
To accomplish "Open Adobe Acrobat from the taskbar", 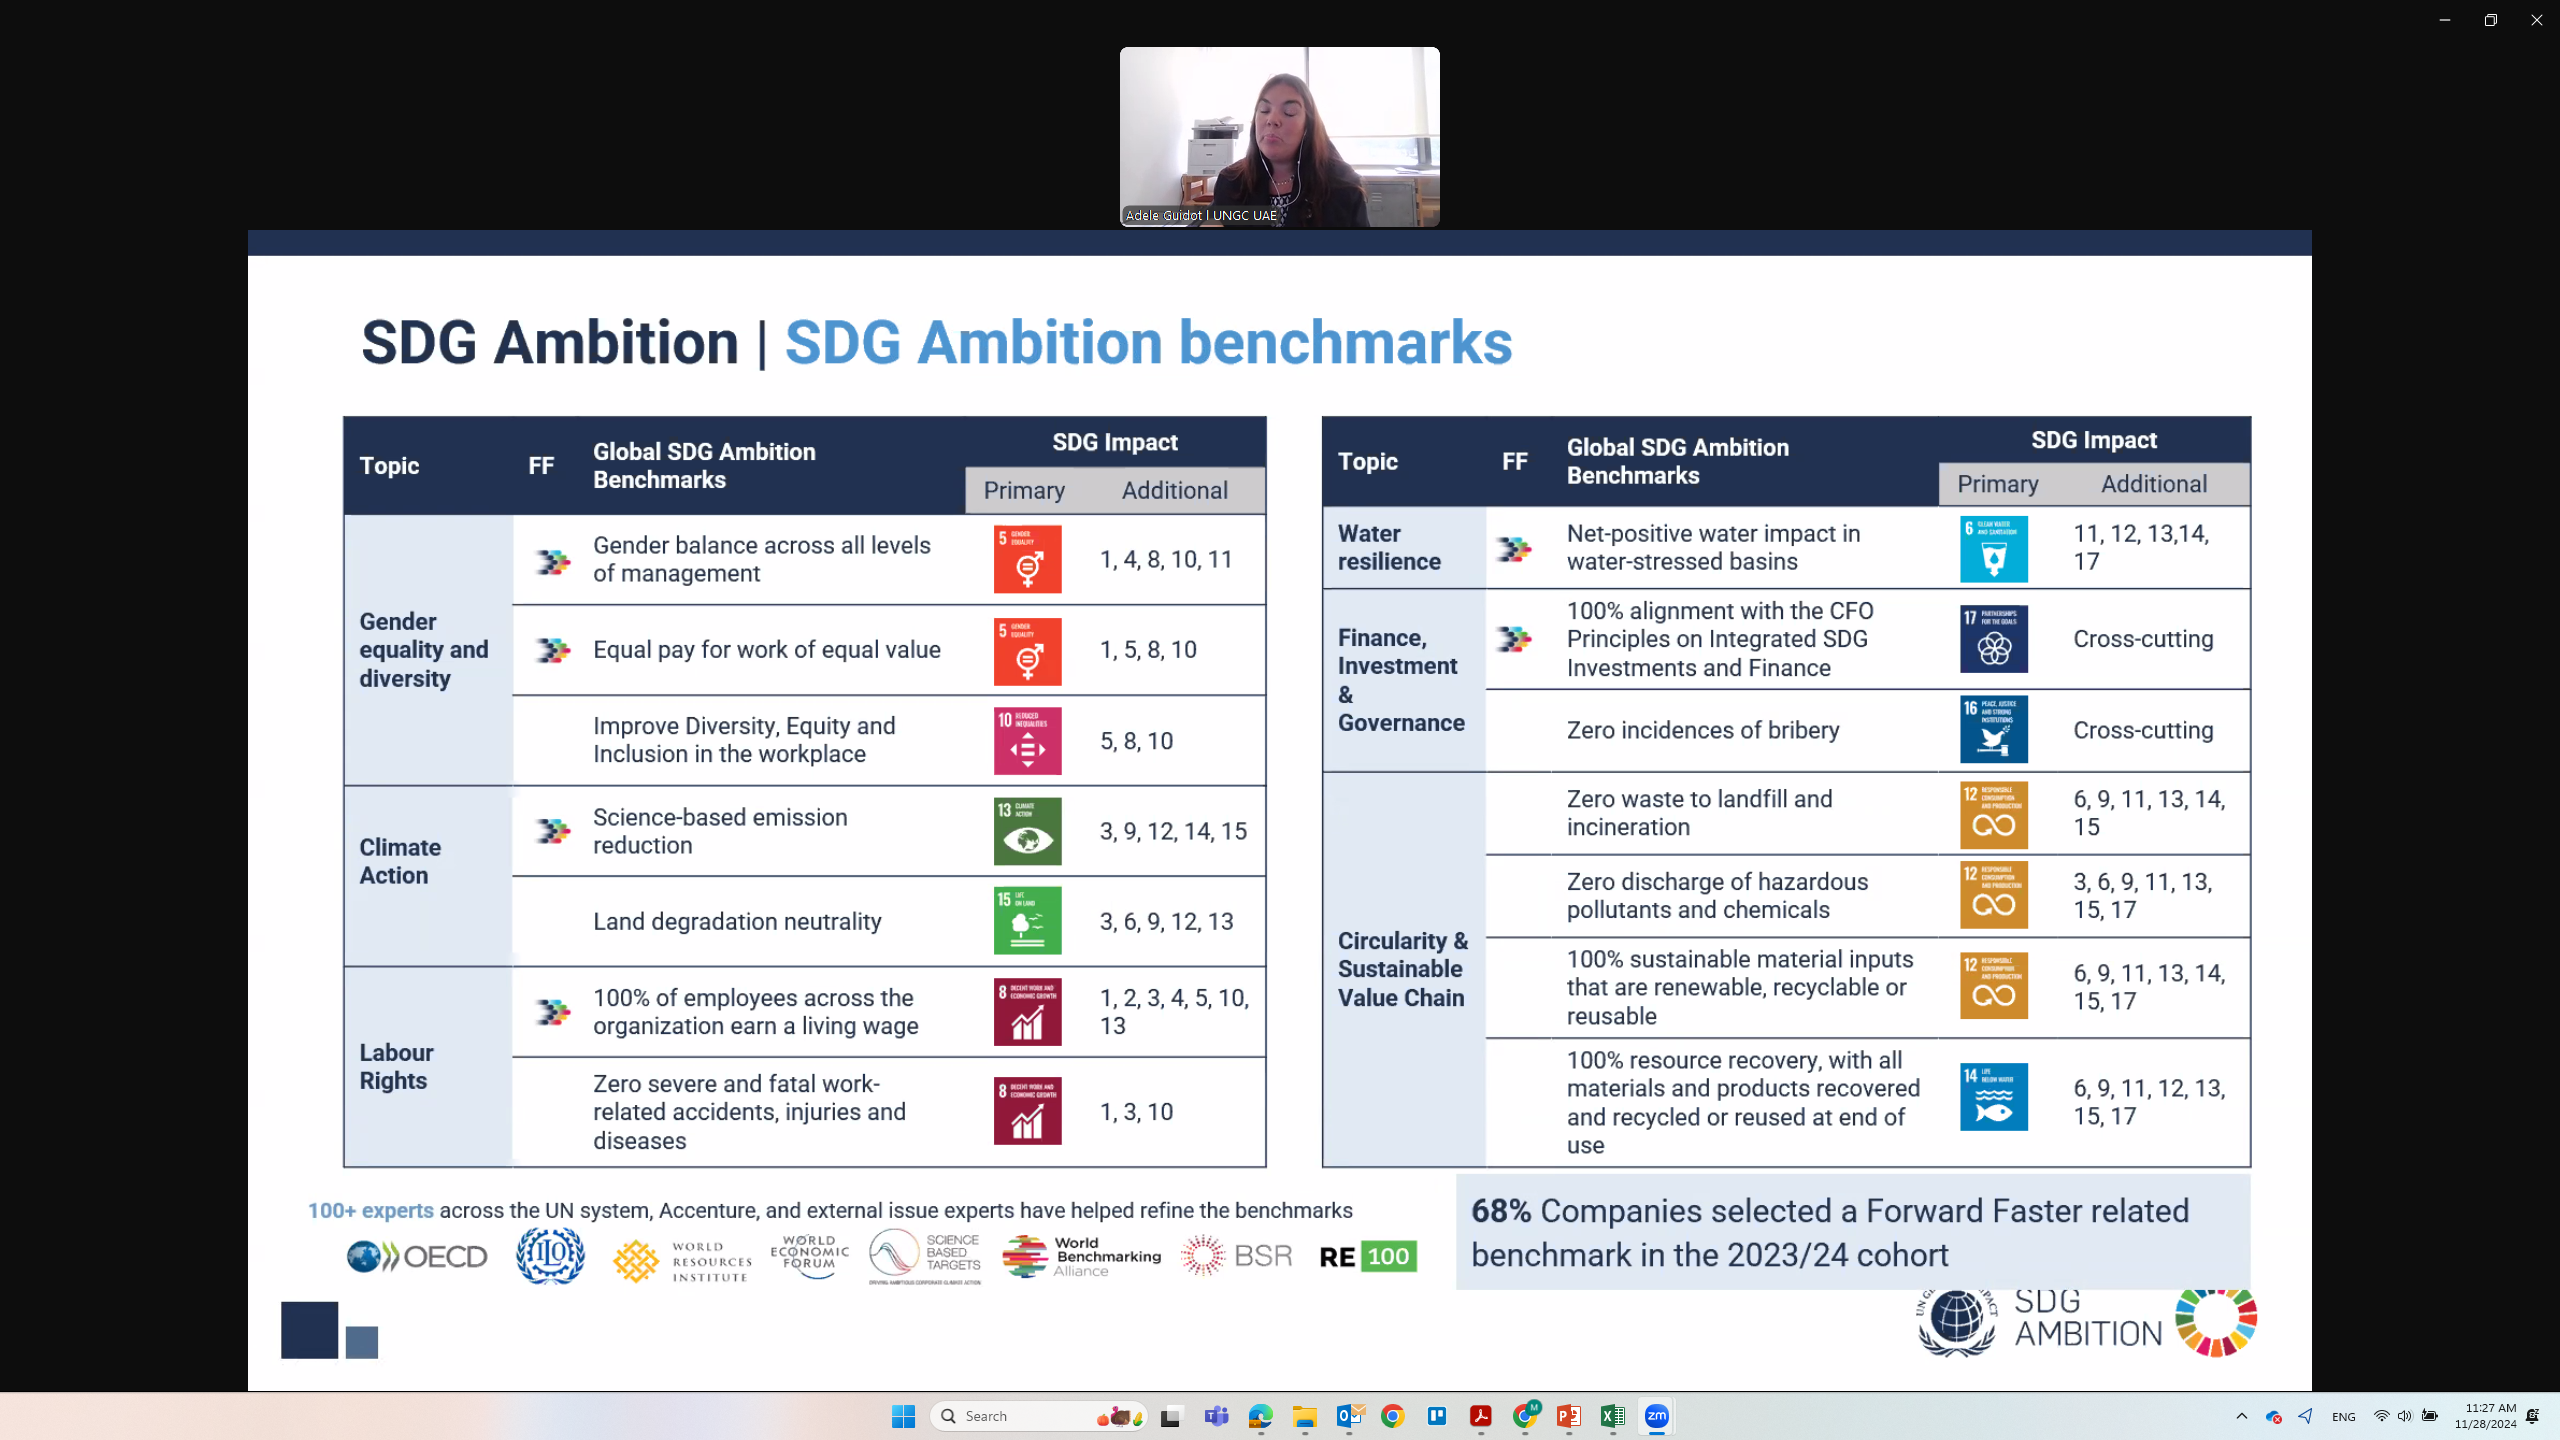I will 1480,1416.
